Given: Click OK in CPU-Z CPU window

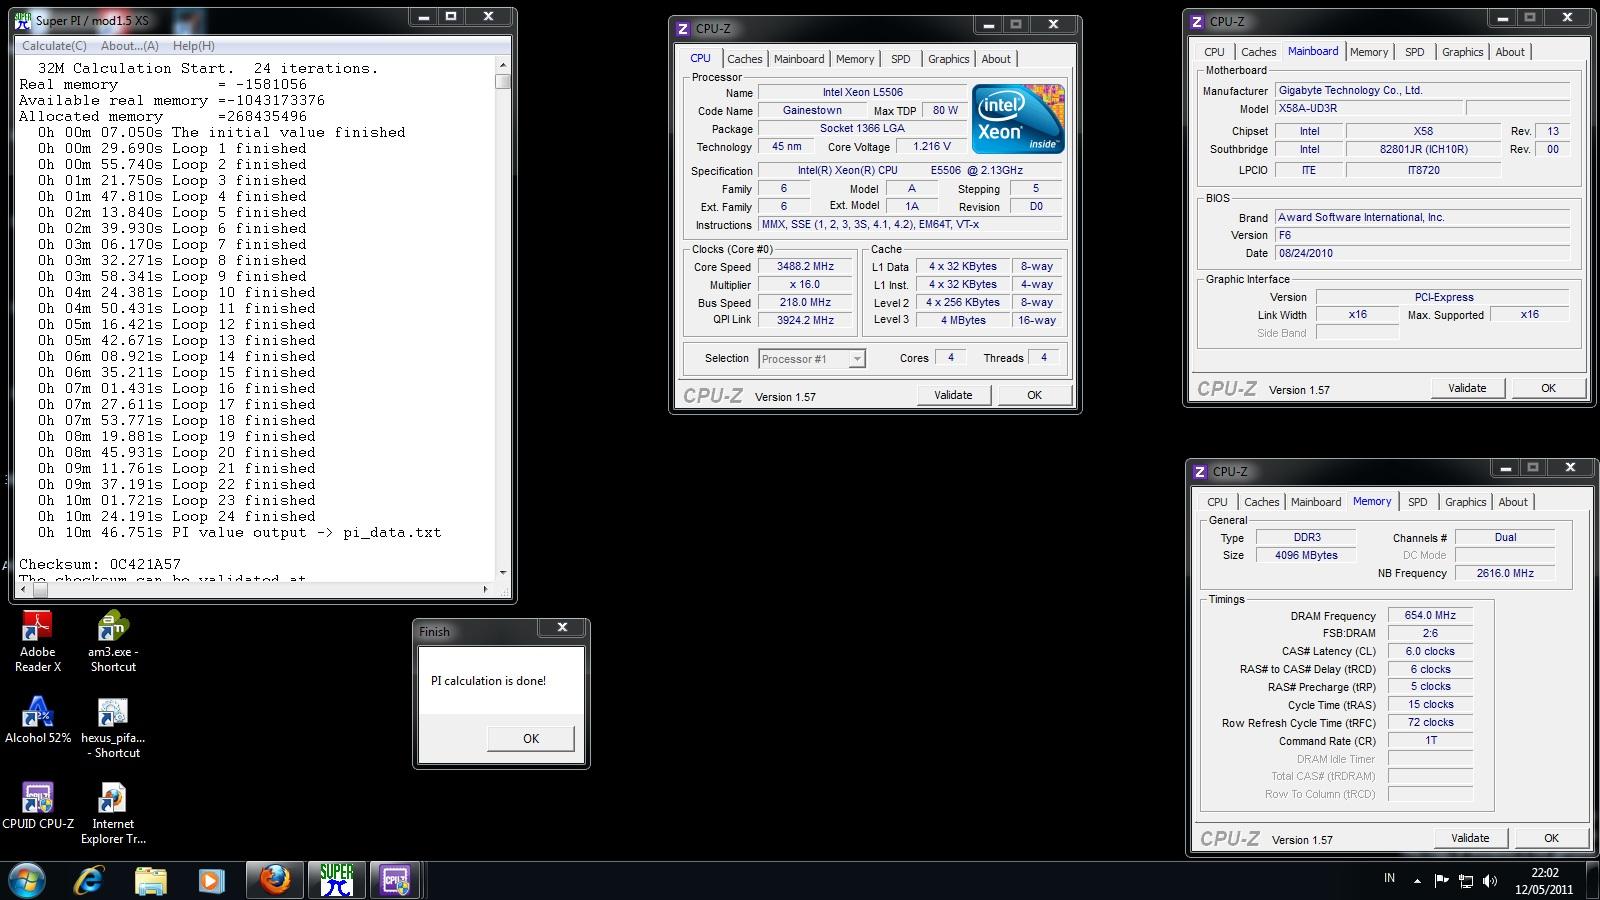Looking at the screenshot, I should click(1035, 395).
